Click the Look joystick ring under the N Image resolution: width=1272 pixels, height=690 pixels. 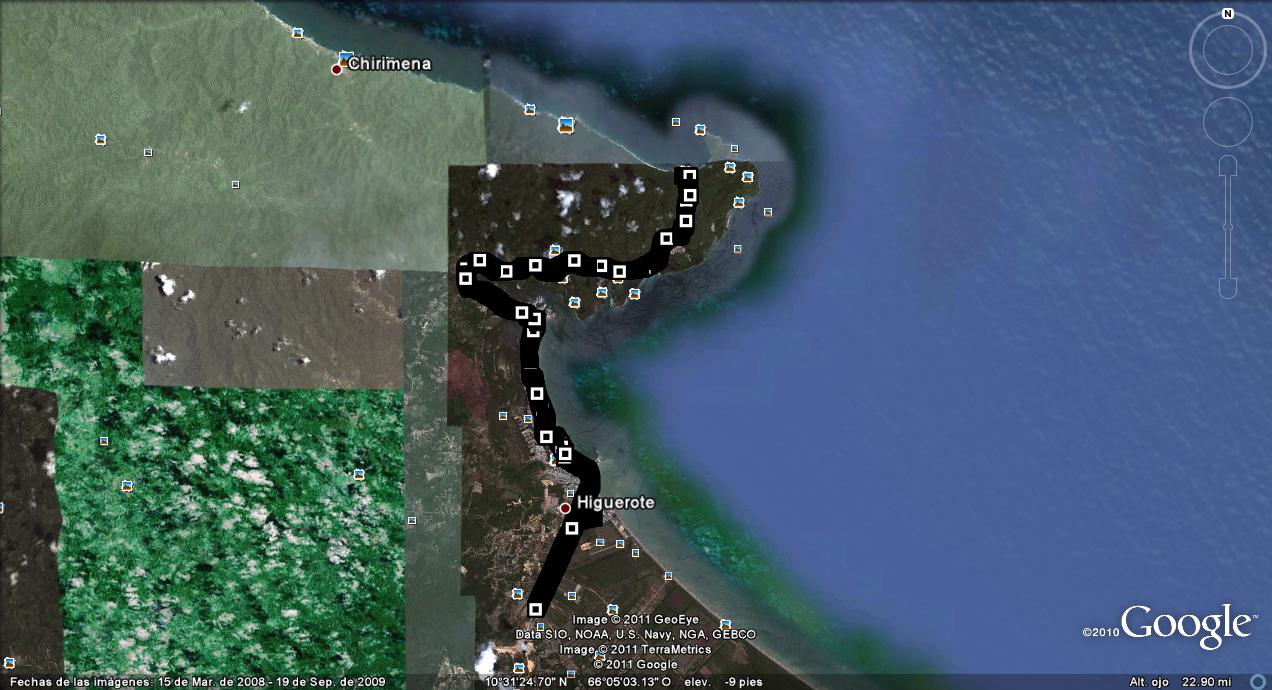click(1228, 52)
